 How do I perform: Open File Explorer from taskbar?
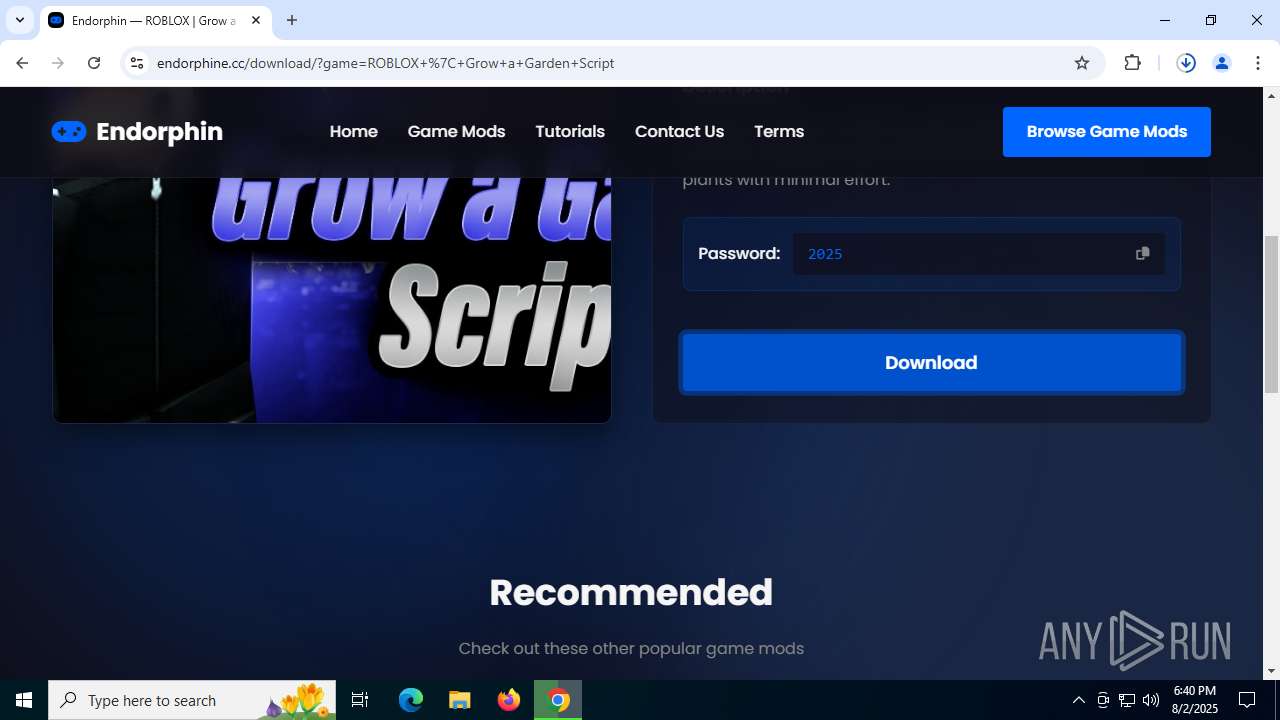click(459, 700)
